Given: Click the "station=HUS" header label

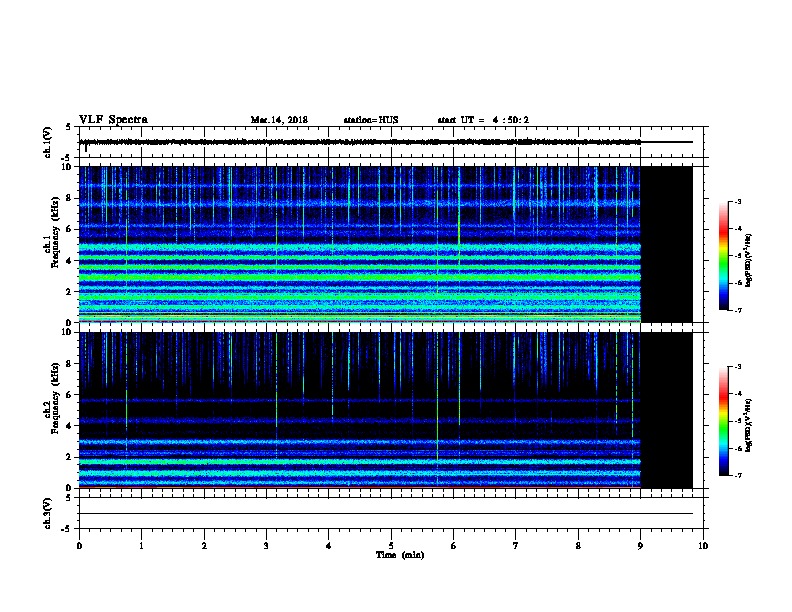Looking at the screenshot, I should [x=371, y=120].
